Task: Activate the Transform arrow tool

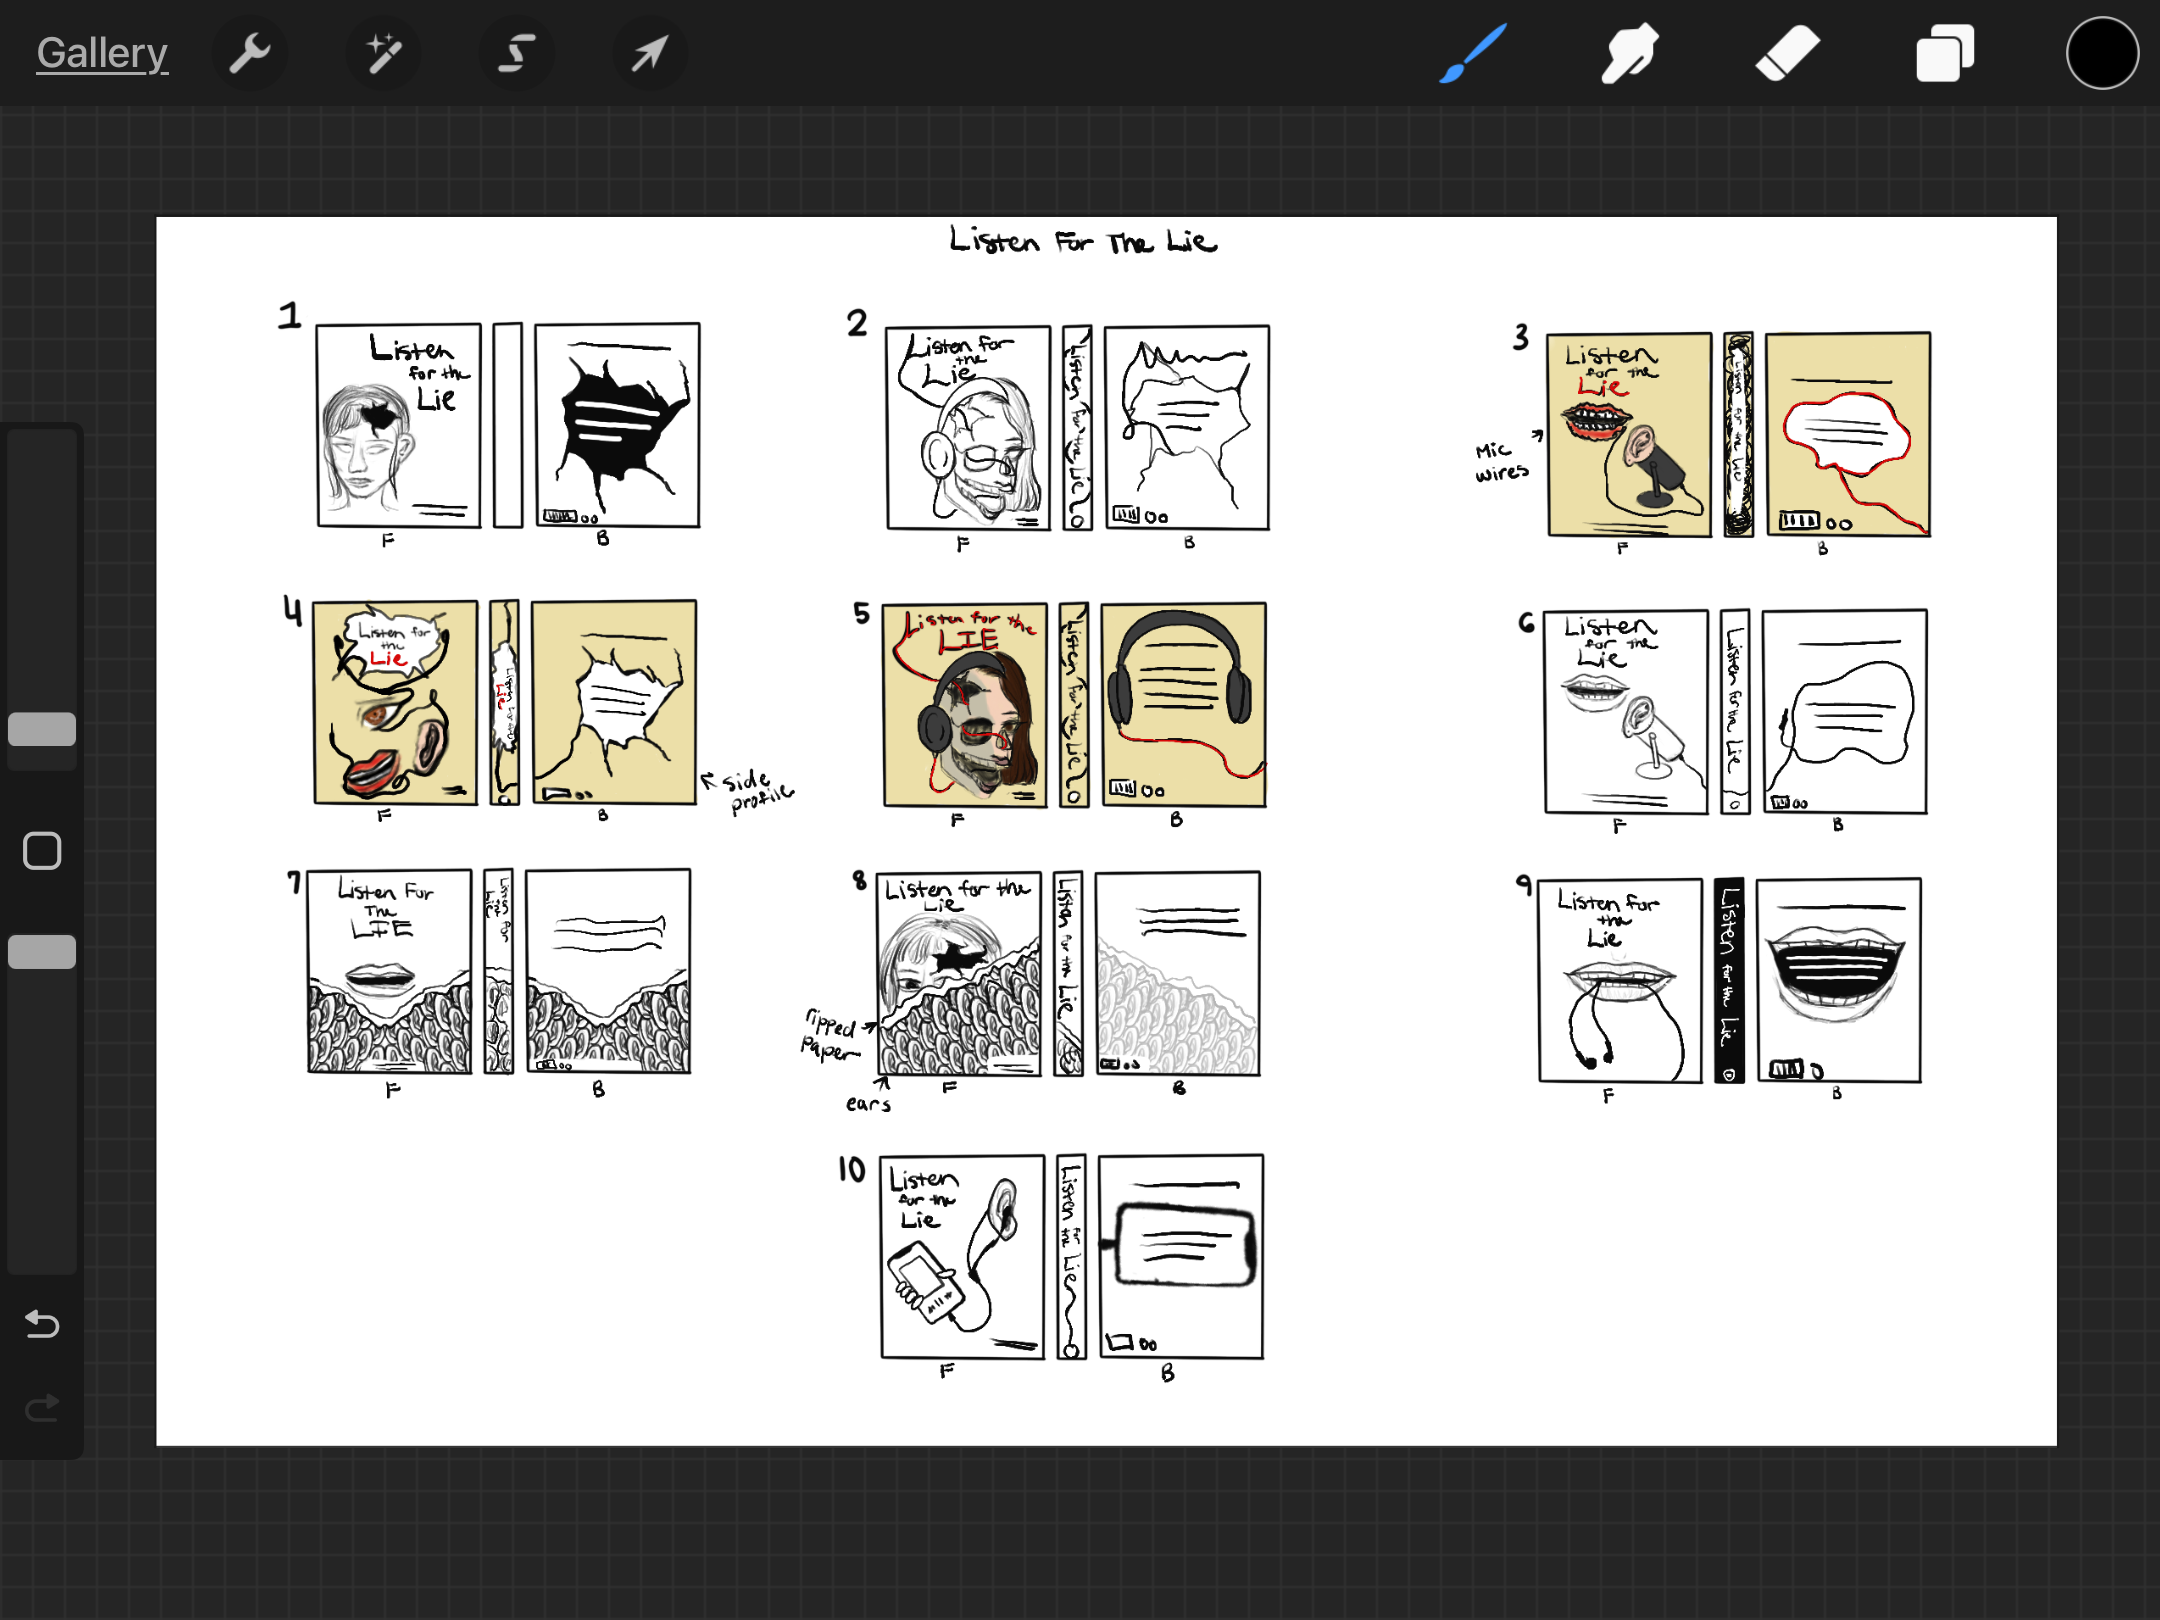Action: (x=649, y=53)
